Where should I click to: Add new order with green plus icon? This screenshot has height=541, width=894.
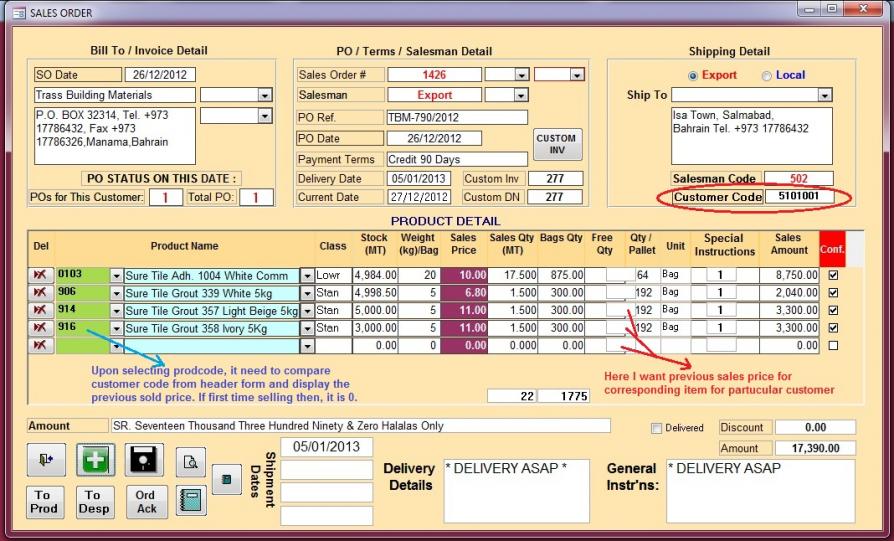(95, 459)
